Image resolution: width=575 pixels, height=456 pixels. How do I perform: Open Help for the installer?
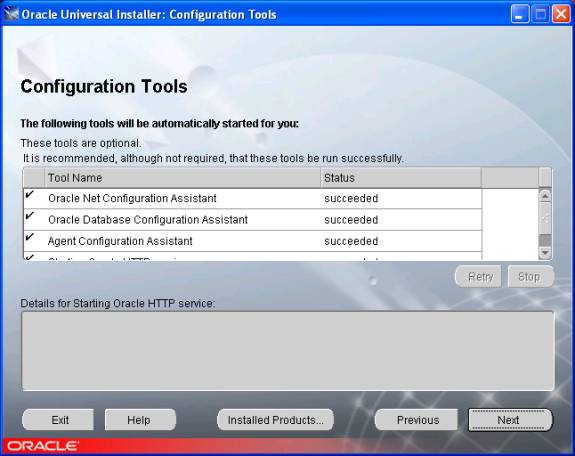point(140,420)
